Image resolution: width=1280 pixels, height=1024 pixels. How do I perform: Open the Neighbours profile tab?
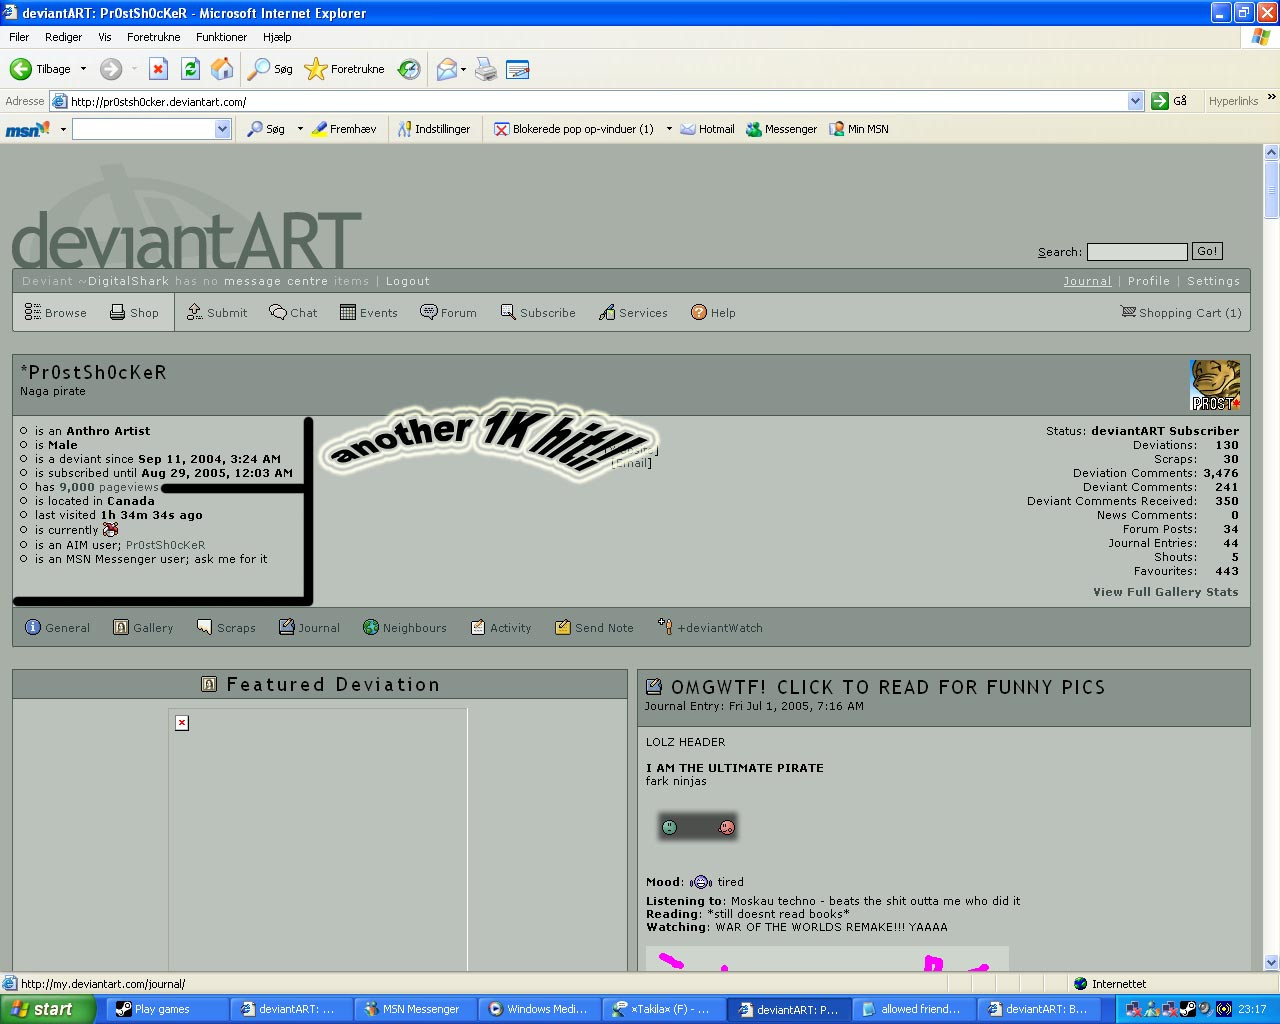click(404, 628)
